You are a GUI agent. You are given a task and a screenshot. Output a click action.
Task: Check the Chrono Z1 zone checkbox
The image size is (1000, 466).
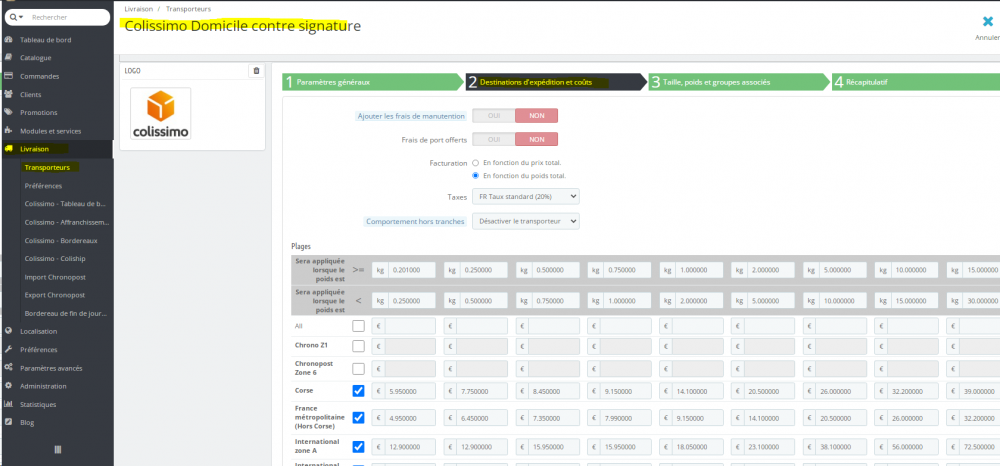[x=358, y=346]
